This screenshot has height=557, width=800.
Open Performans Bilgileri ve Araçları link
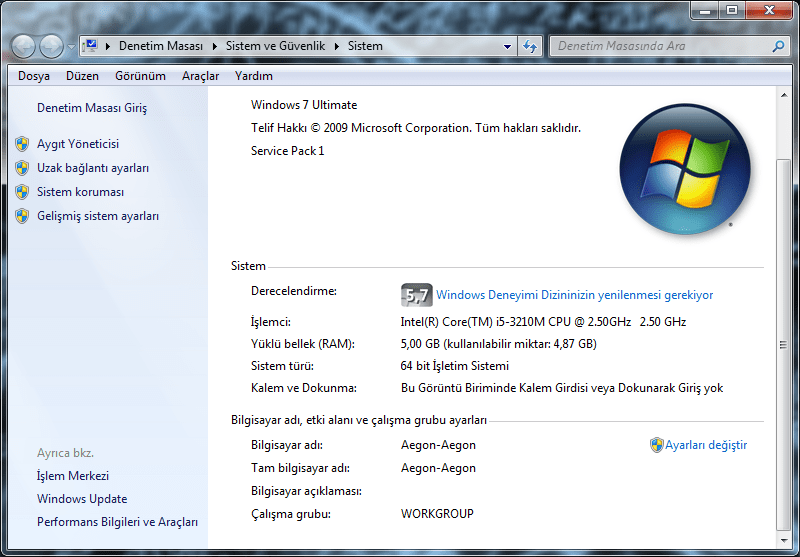click(117, 522)
